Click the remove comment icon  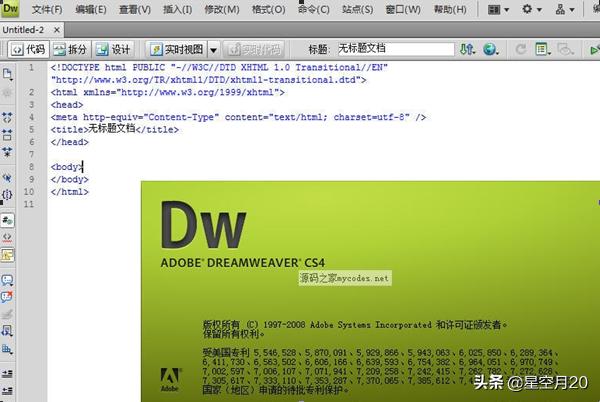pyautogui.click(x=7, y=297)
